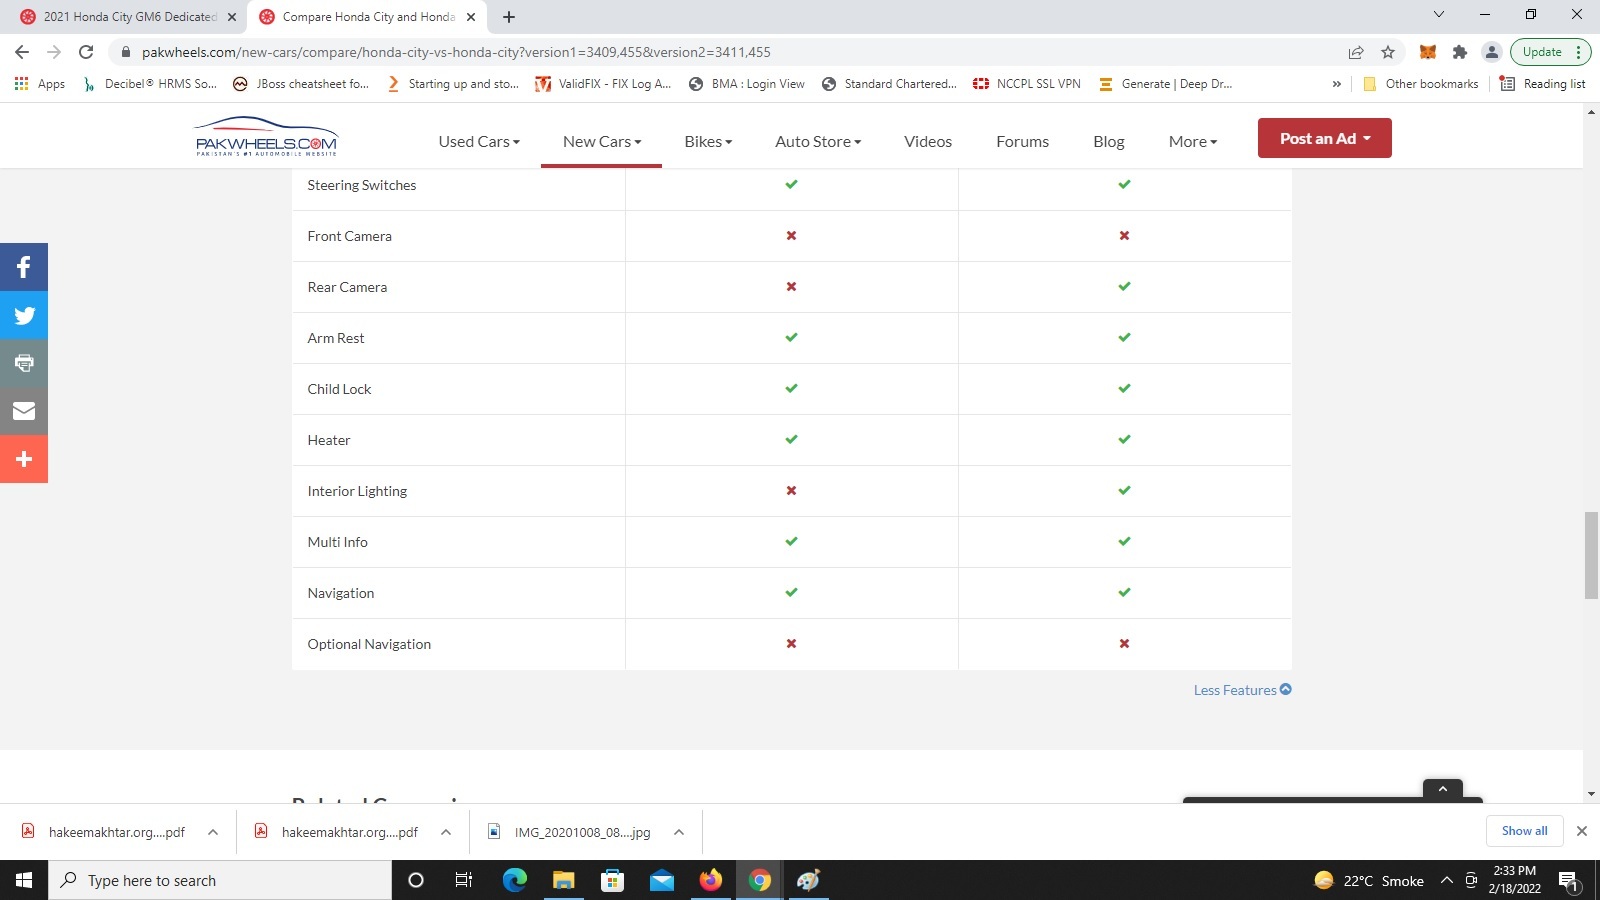Image resolution: width=1600 pixels, height=900 pixels.
Task: Open Standard Chartered bookmark
Action: 889,84
